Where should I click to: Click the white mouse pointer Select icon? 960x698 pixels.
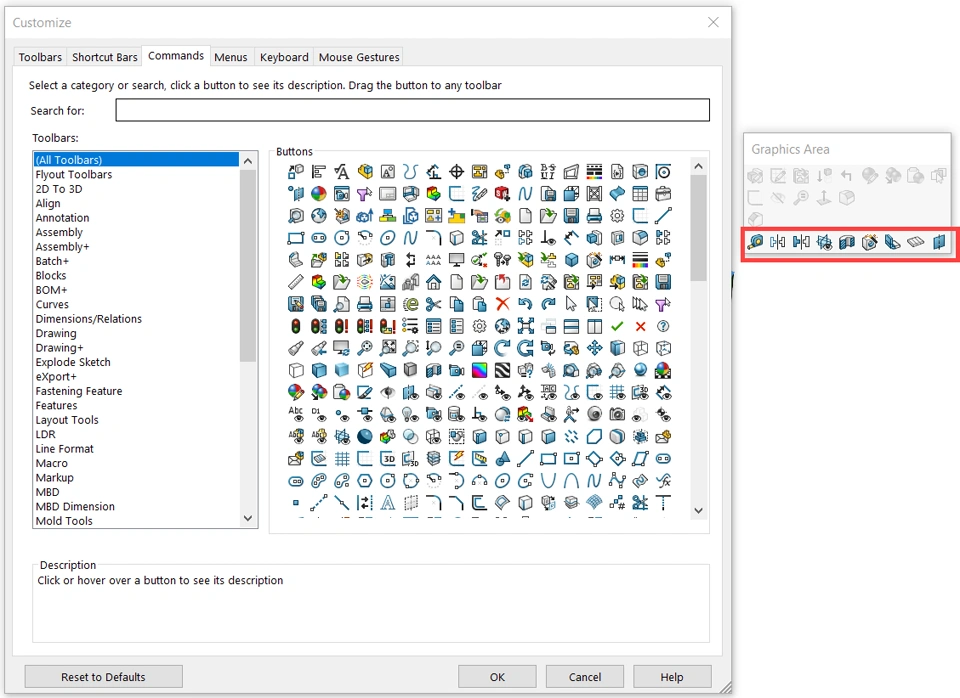pyautogui.click(x=571, y=304)
